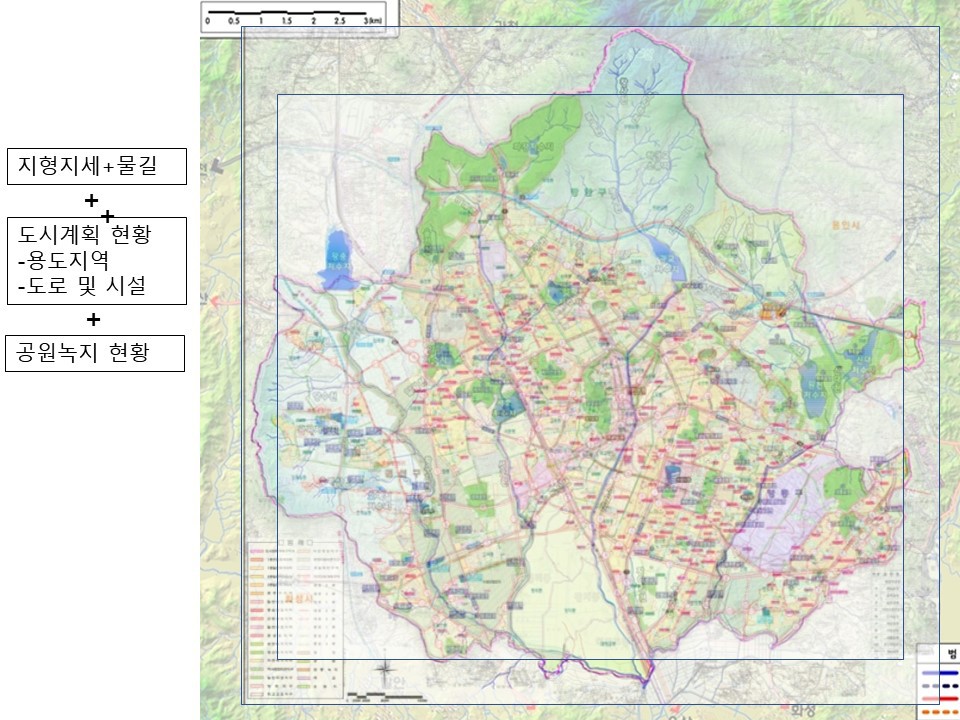Select the '지형지세+물길' text box
The width and height of the screenshot is (960, 720).
tap(97, 166)
